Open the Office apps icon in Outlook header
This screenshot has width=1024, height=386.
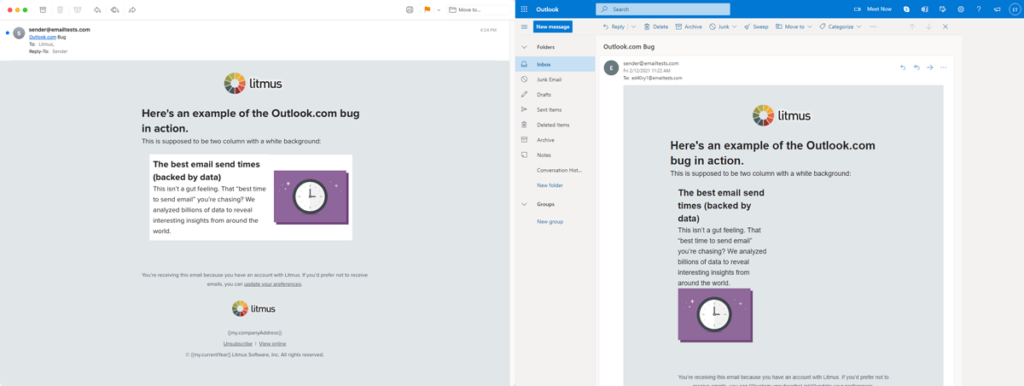coord(925,9)
